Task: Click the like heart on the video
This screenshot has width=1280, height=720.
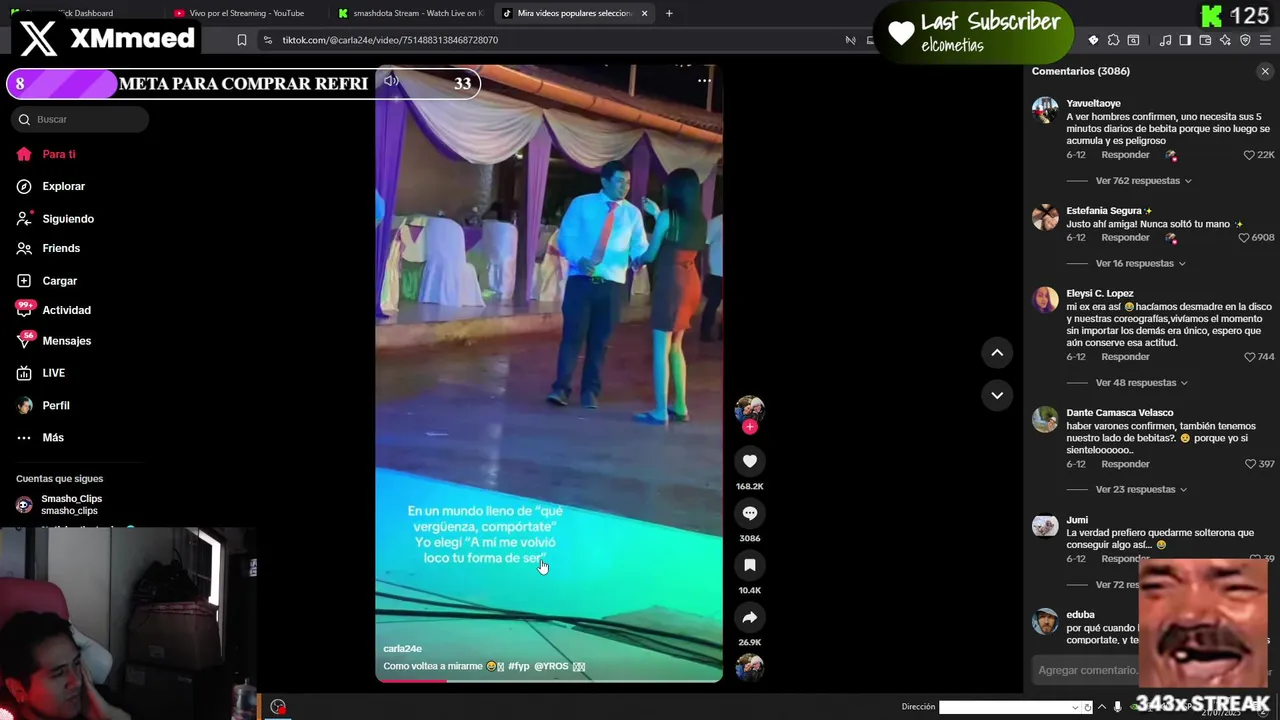Action: [x=750, y=461]
